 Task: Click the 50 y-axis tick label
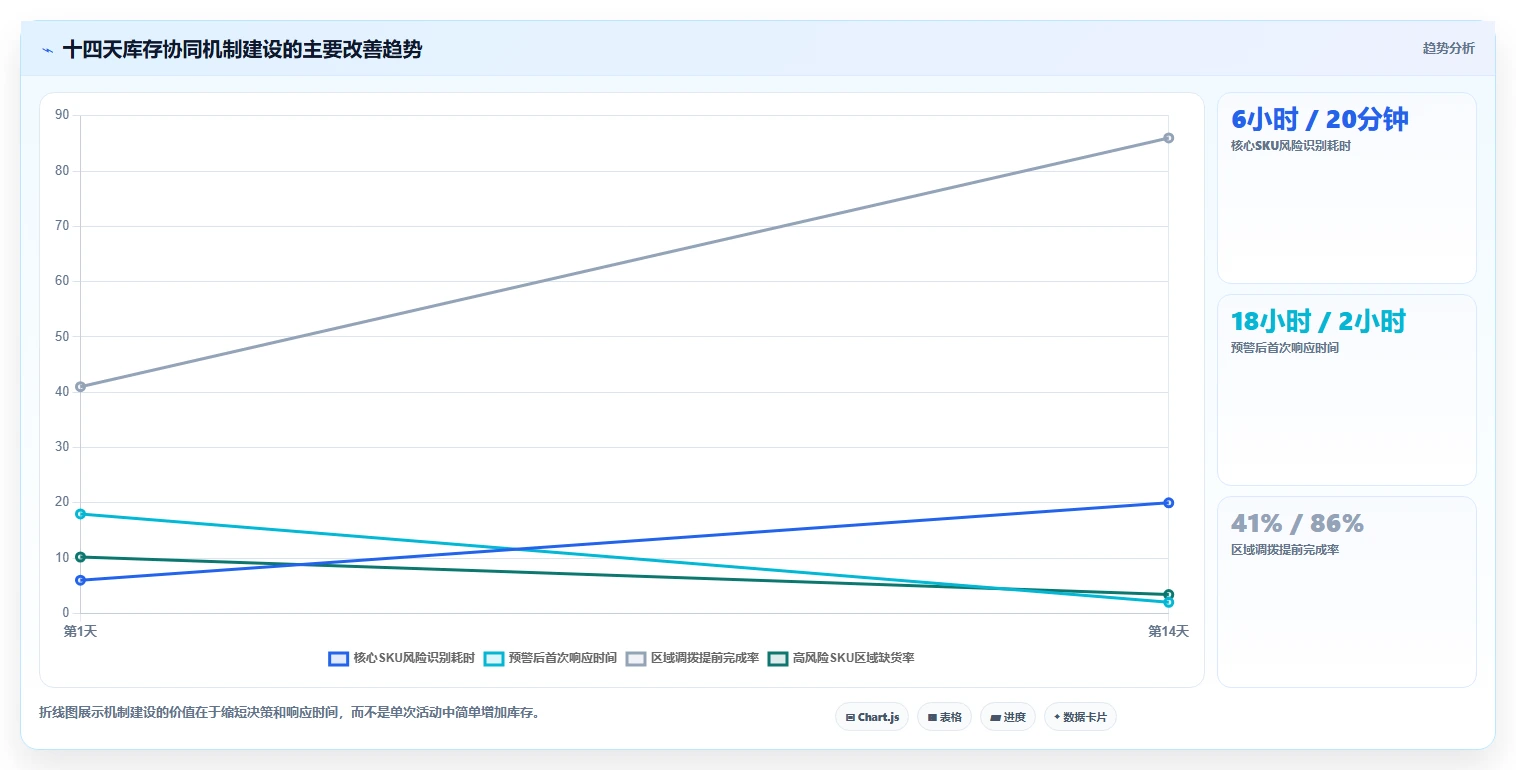tap(62, 336)
